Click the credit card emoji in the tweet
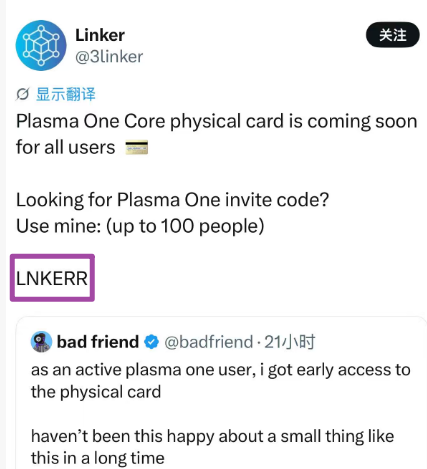 pyautogui.click(x=137, y=148)
